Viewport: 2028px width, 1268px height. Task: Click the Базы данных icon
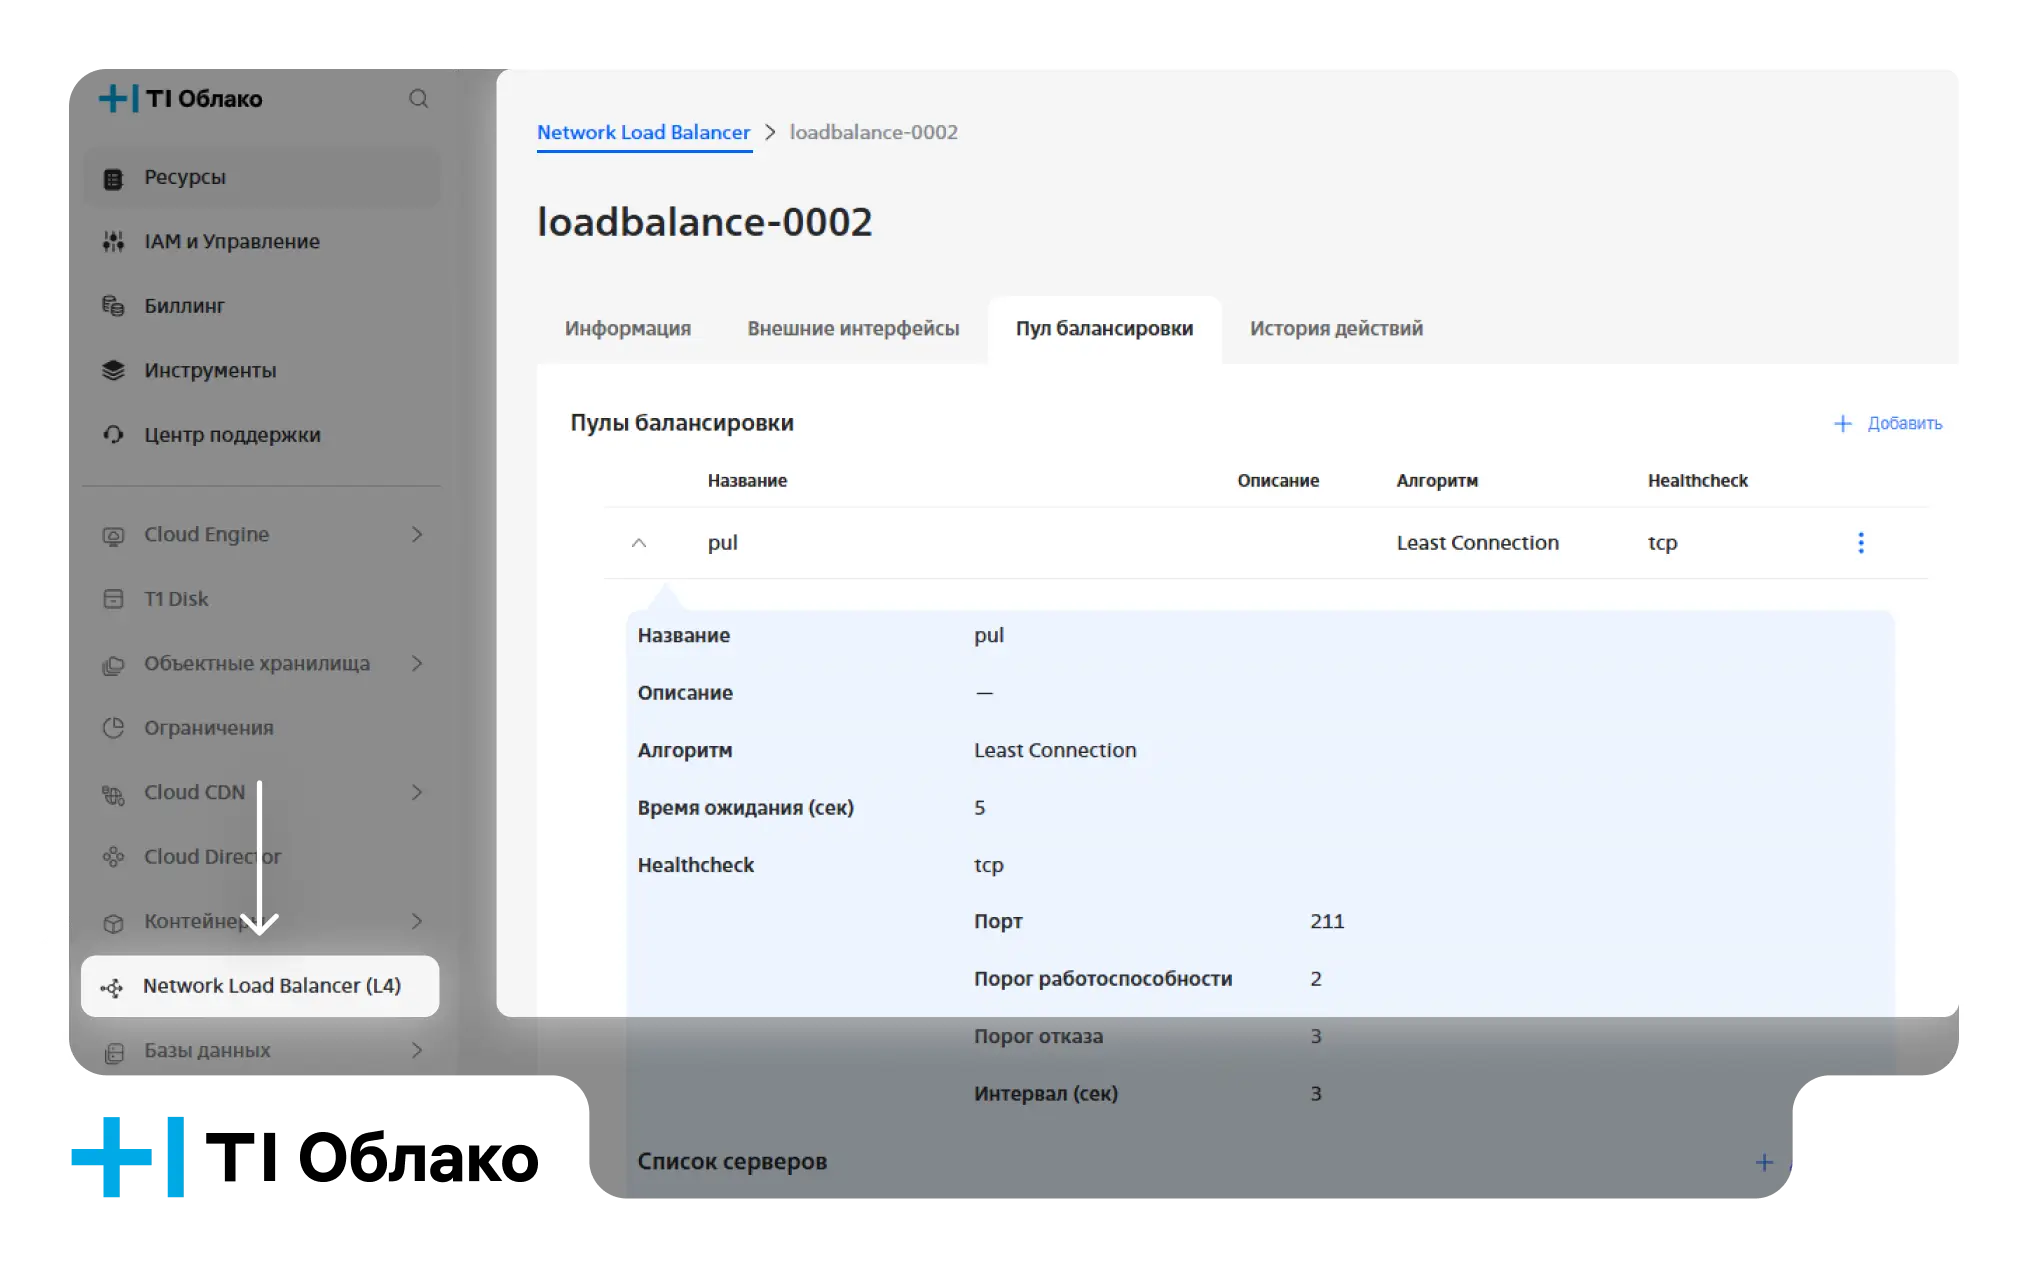coord(113,1051)
